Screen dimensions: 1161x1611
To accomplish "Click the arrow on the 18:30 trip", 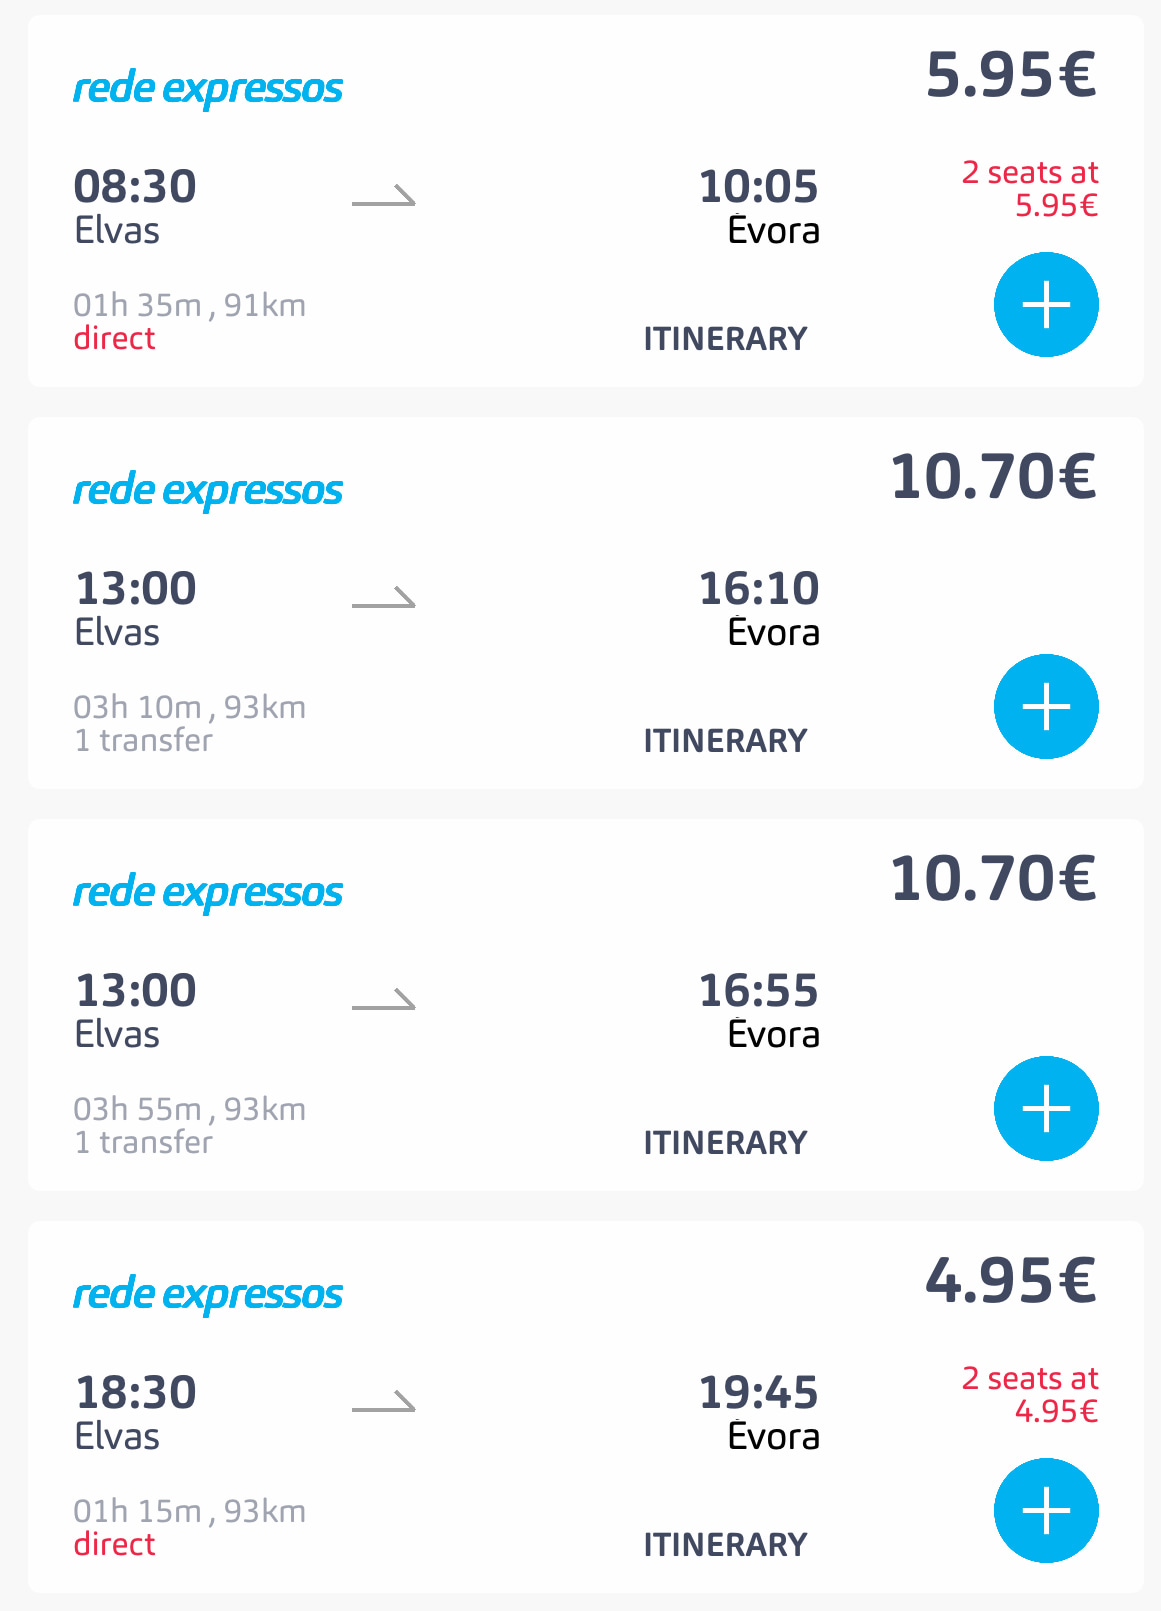I will [x=384, y=1402].
